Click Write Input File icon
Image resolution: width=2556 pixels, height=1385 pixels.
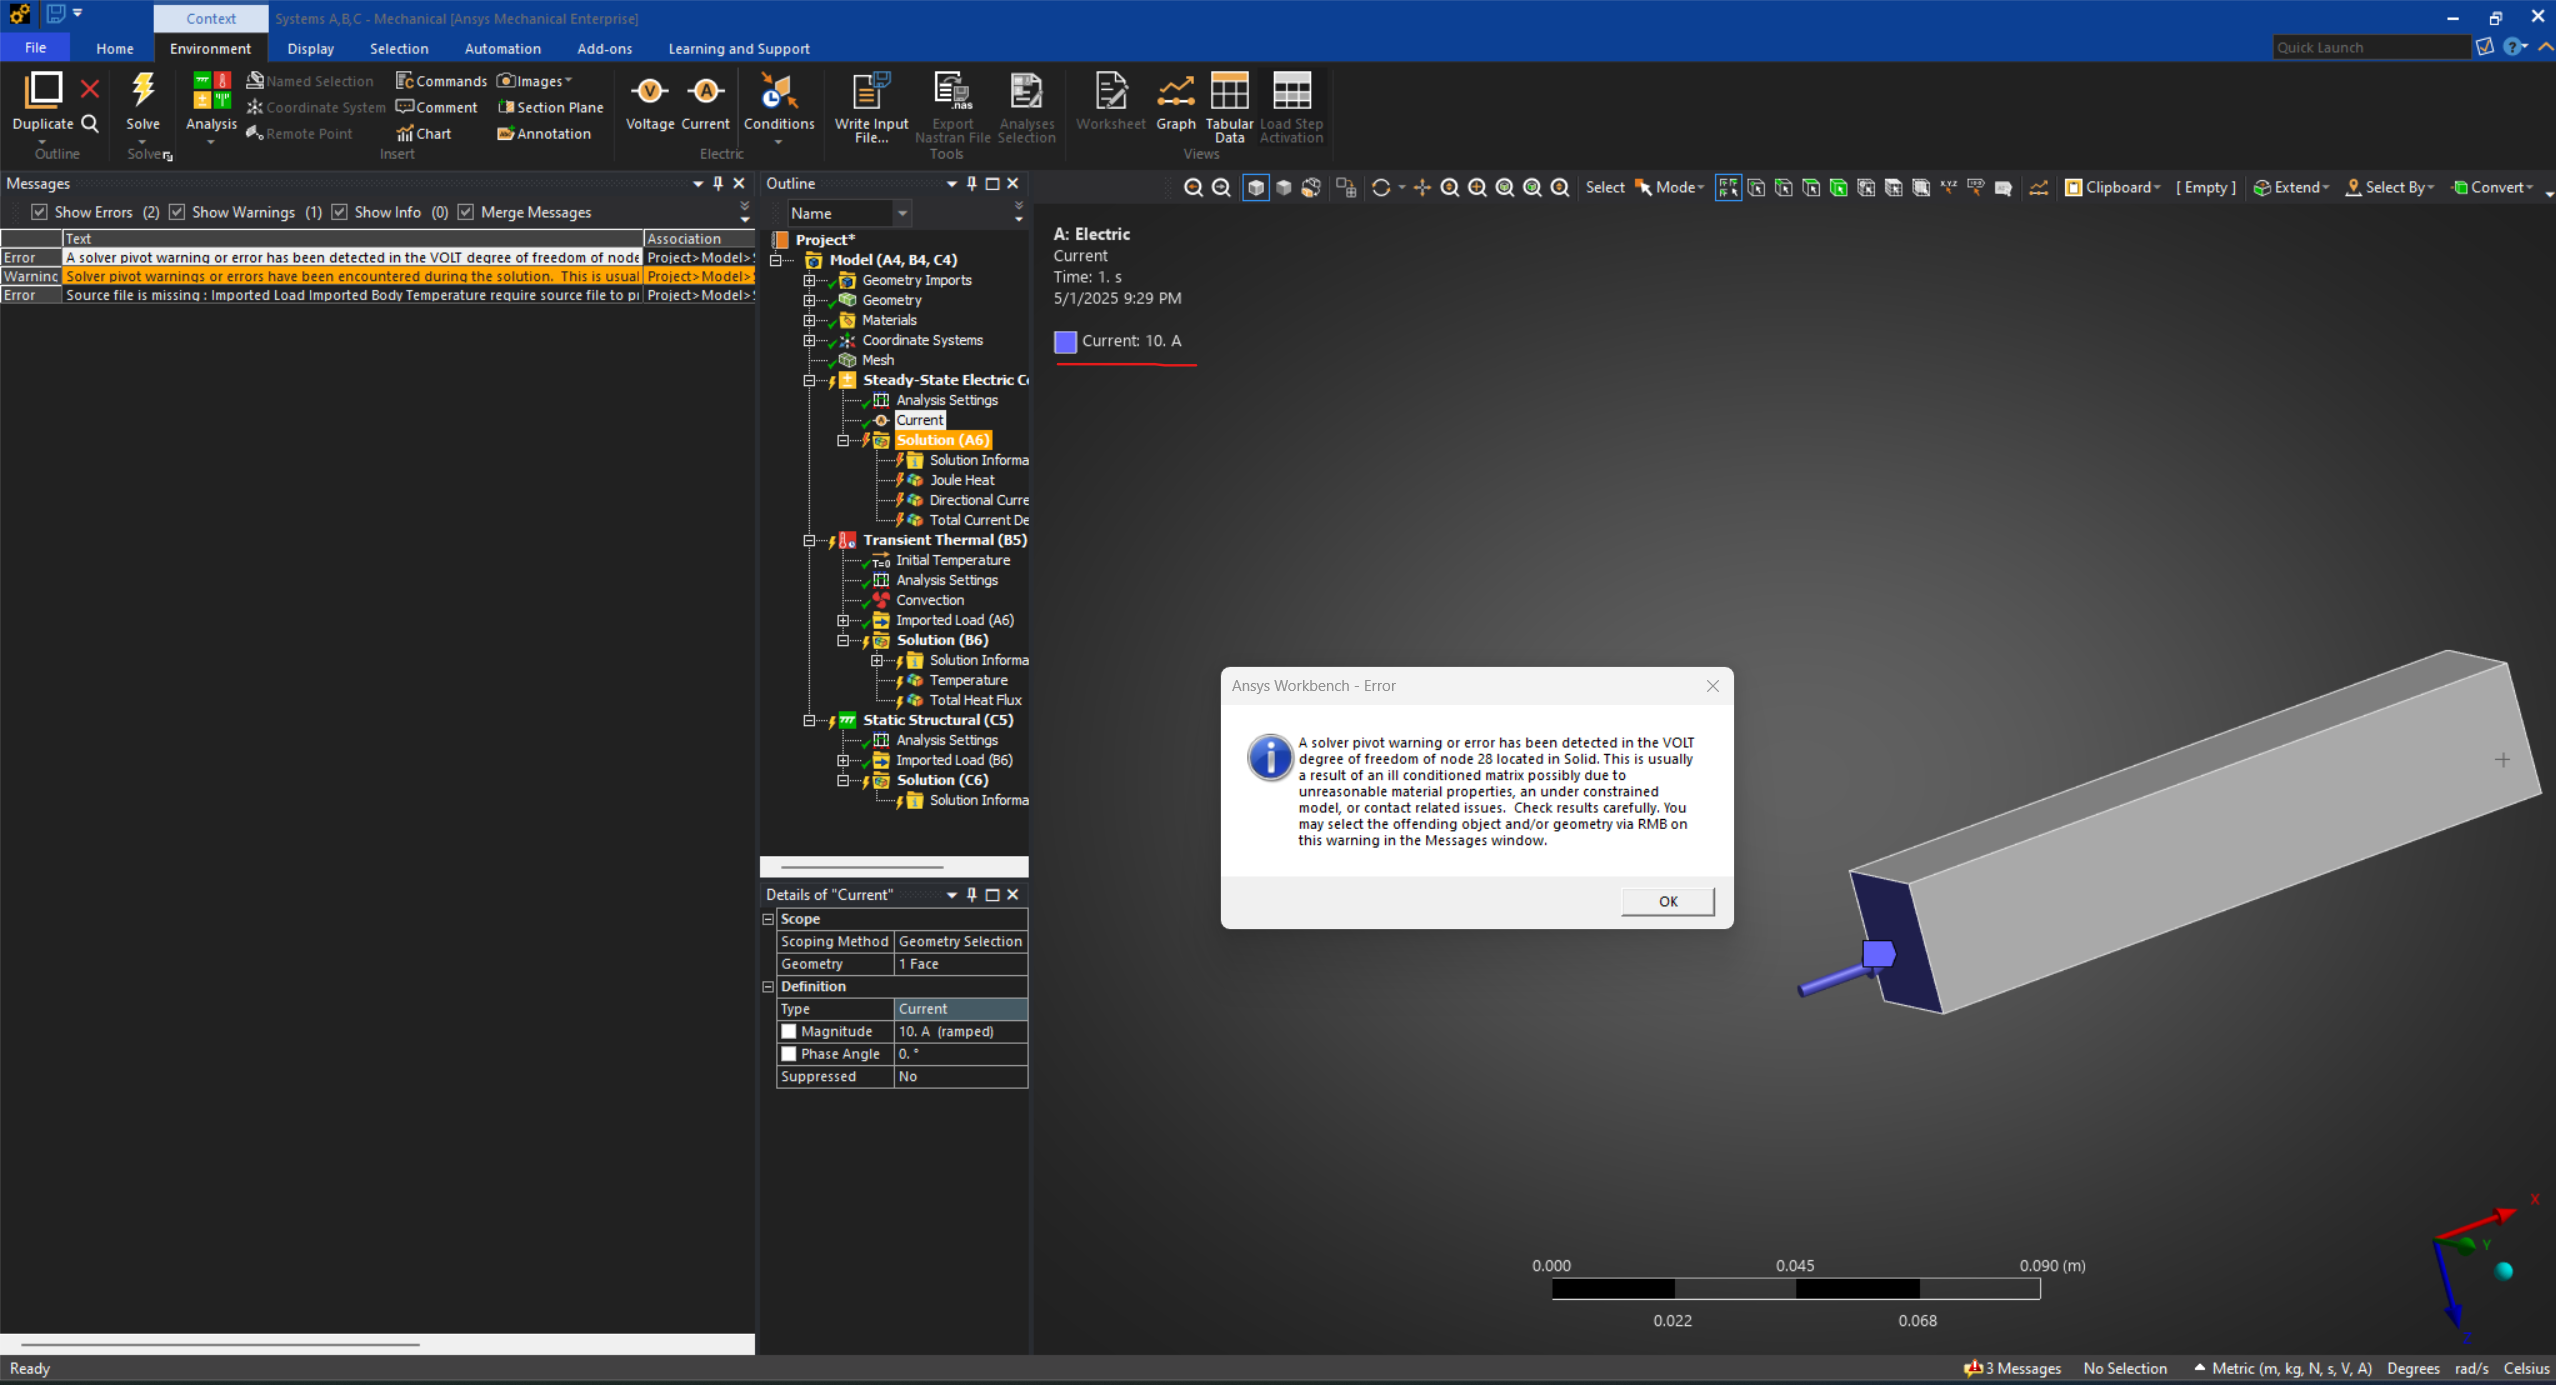coord(871,92)
